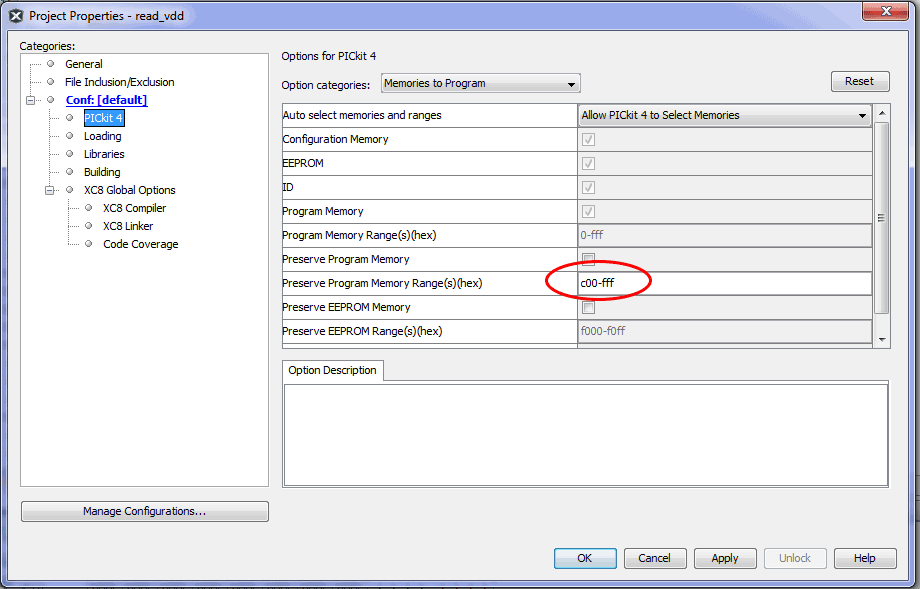This screenshot has width=920, height=589.
Task: Open Manage Configurations dialog
Action: point(144,512)
